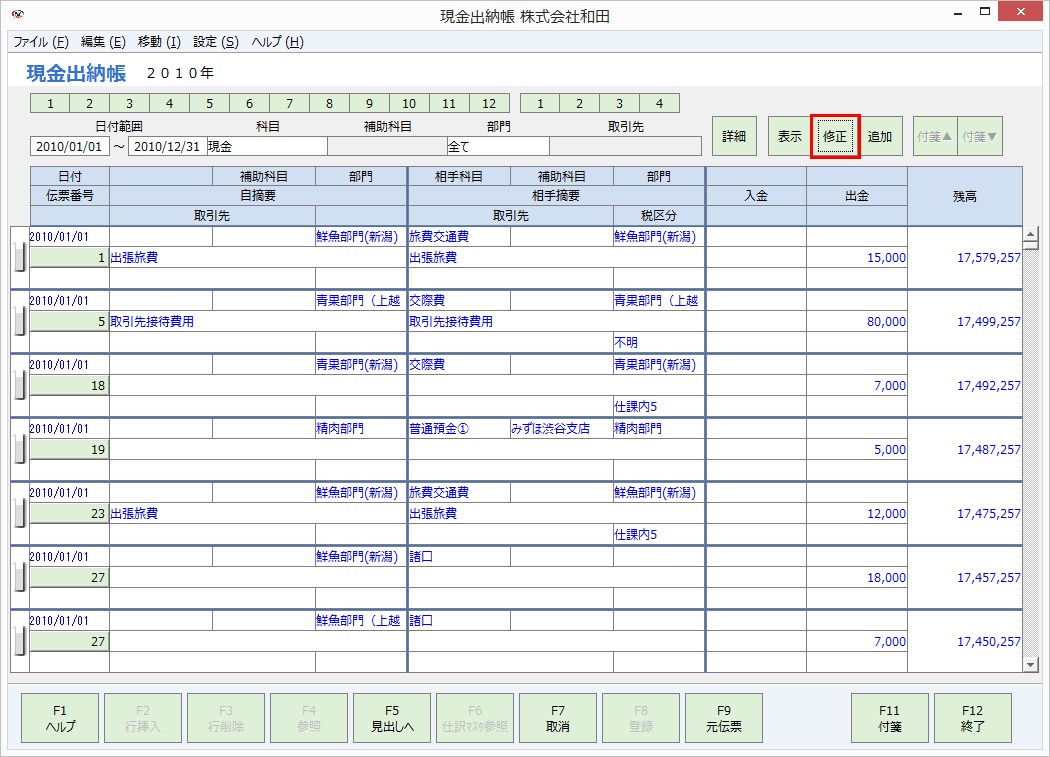1050x757 pixels.
Task: Click the highlighted 修正 button
Action: click(x=835, y=136)
